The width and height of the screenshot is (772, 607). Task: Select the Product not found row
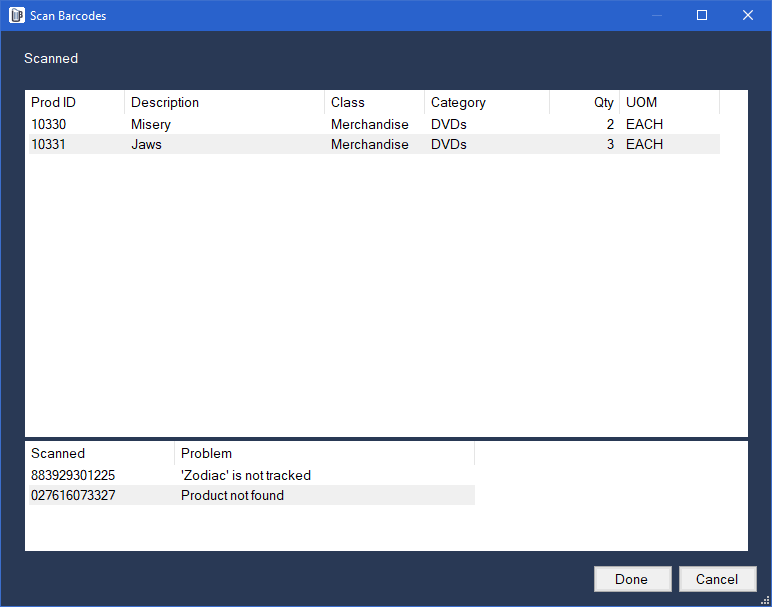(x=252, y=495)
